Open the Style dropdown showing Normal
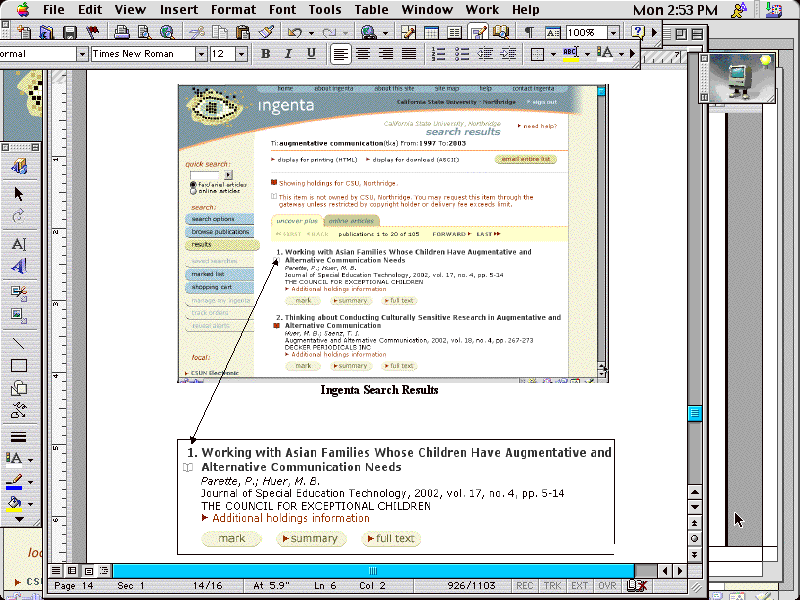The height and width of the screenshot is (600, 800). [x=82, y=54]
